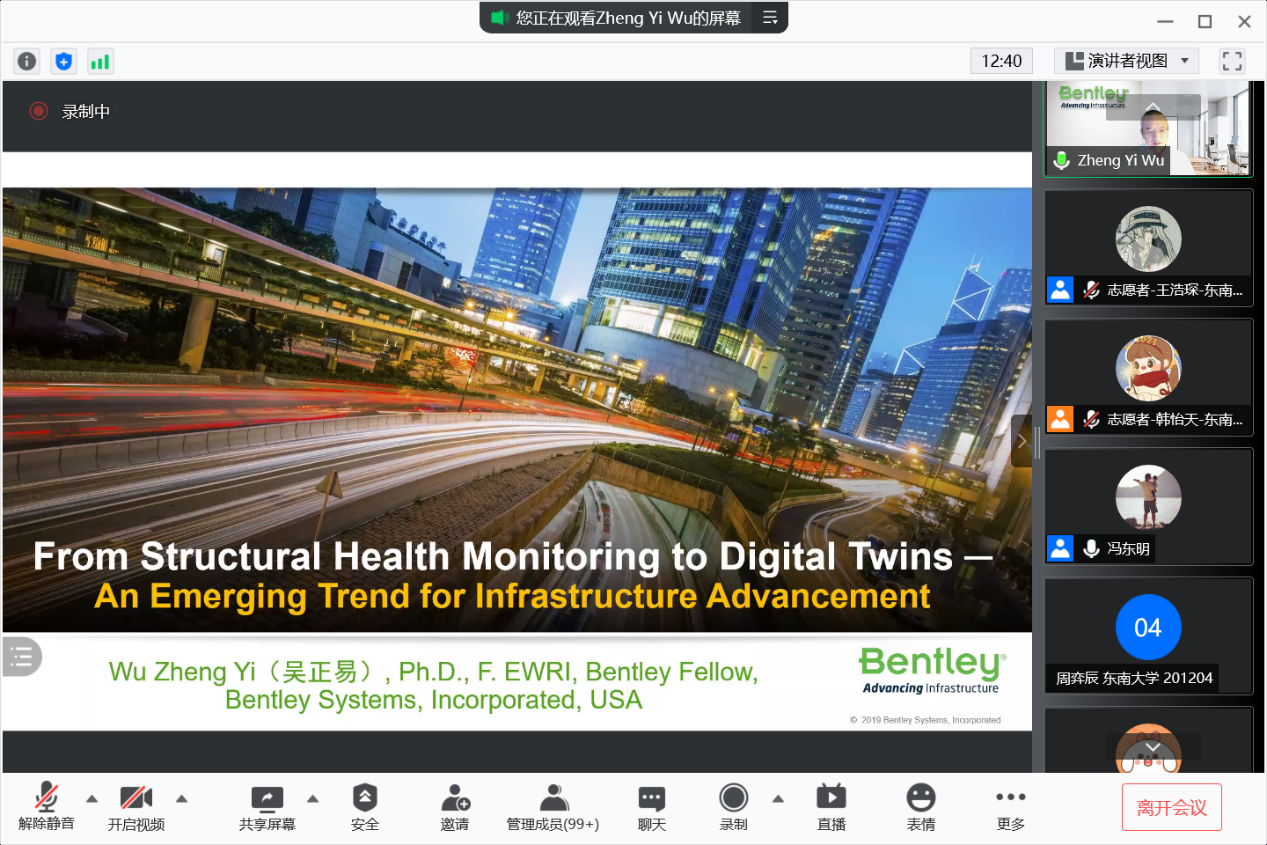Open the 表情 reactions panel
Screen dimensions: 1267x845
click(x=921, y=807)
